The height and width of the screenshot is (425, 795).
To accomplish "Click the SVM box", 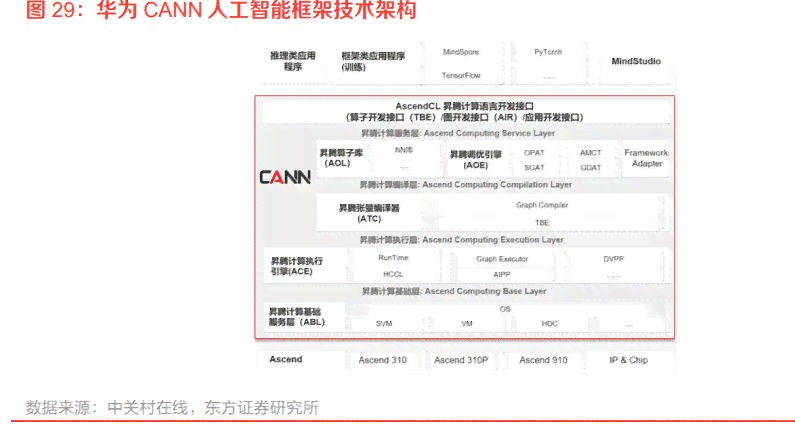I will click(x=384, y=324).
